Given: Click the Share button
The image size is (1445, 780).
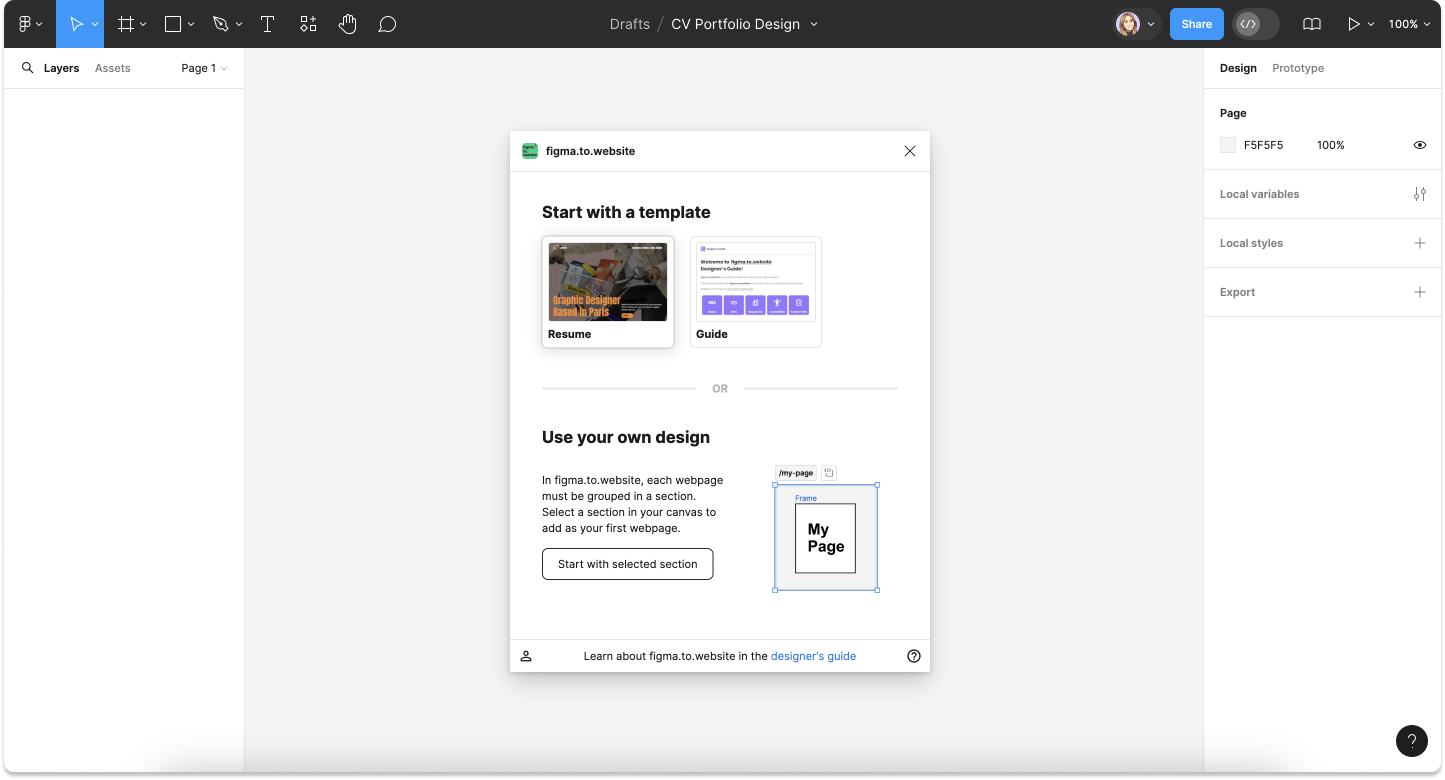Looking at the screenshot, I should click(x=1197, y=24).
